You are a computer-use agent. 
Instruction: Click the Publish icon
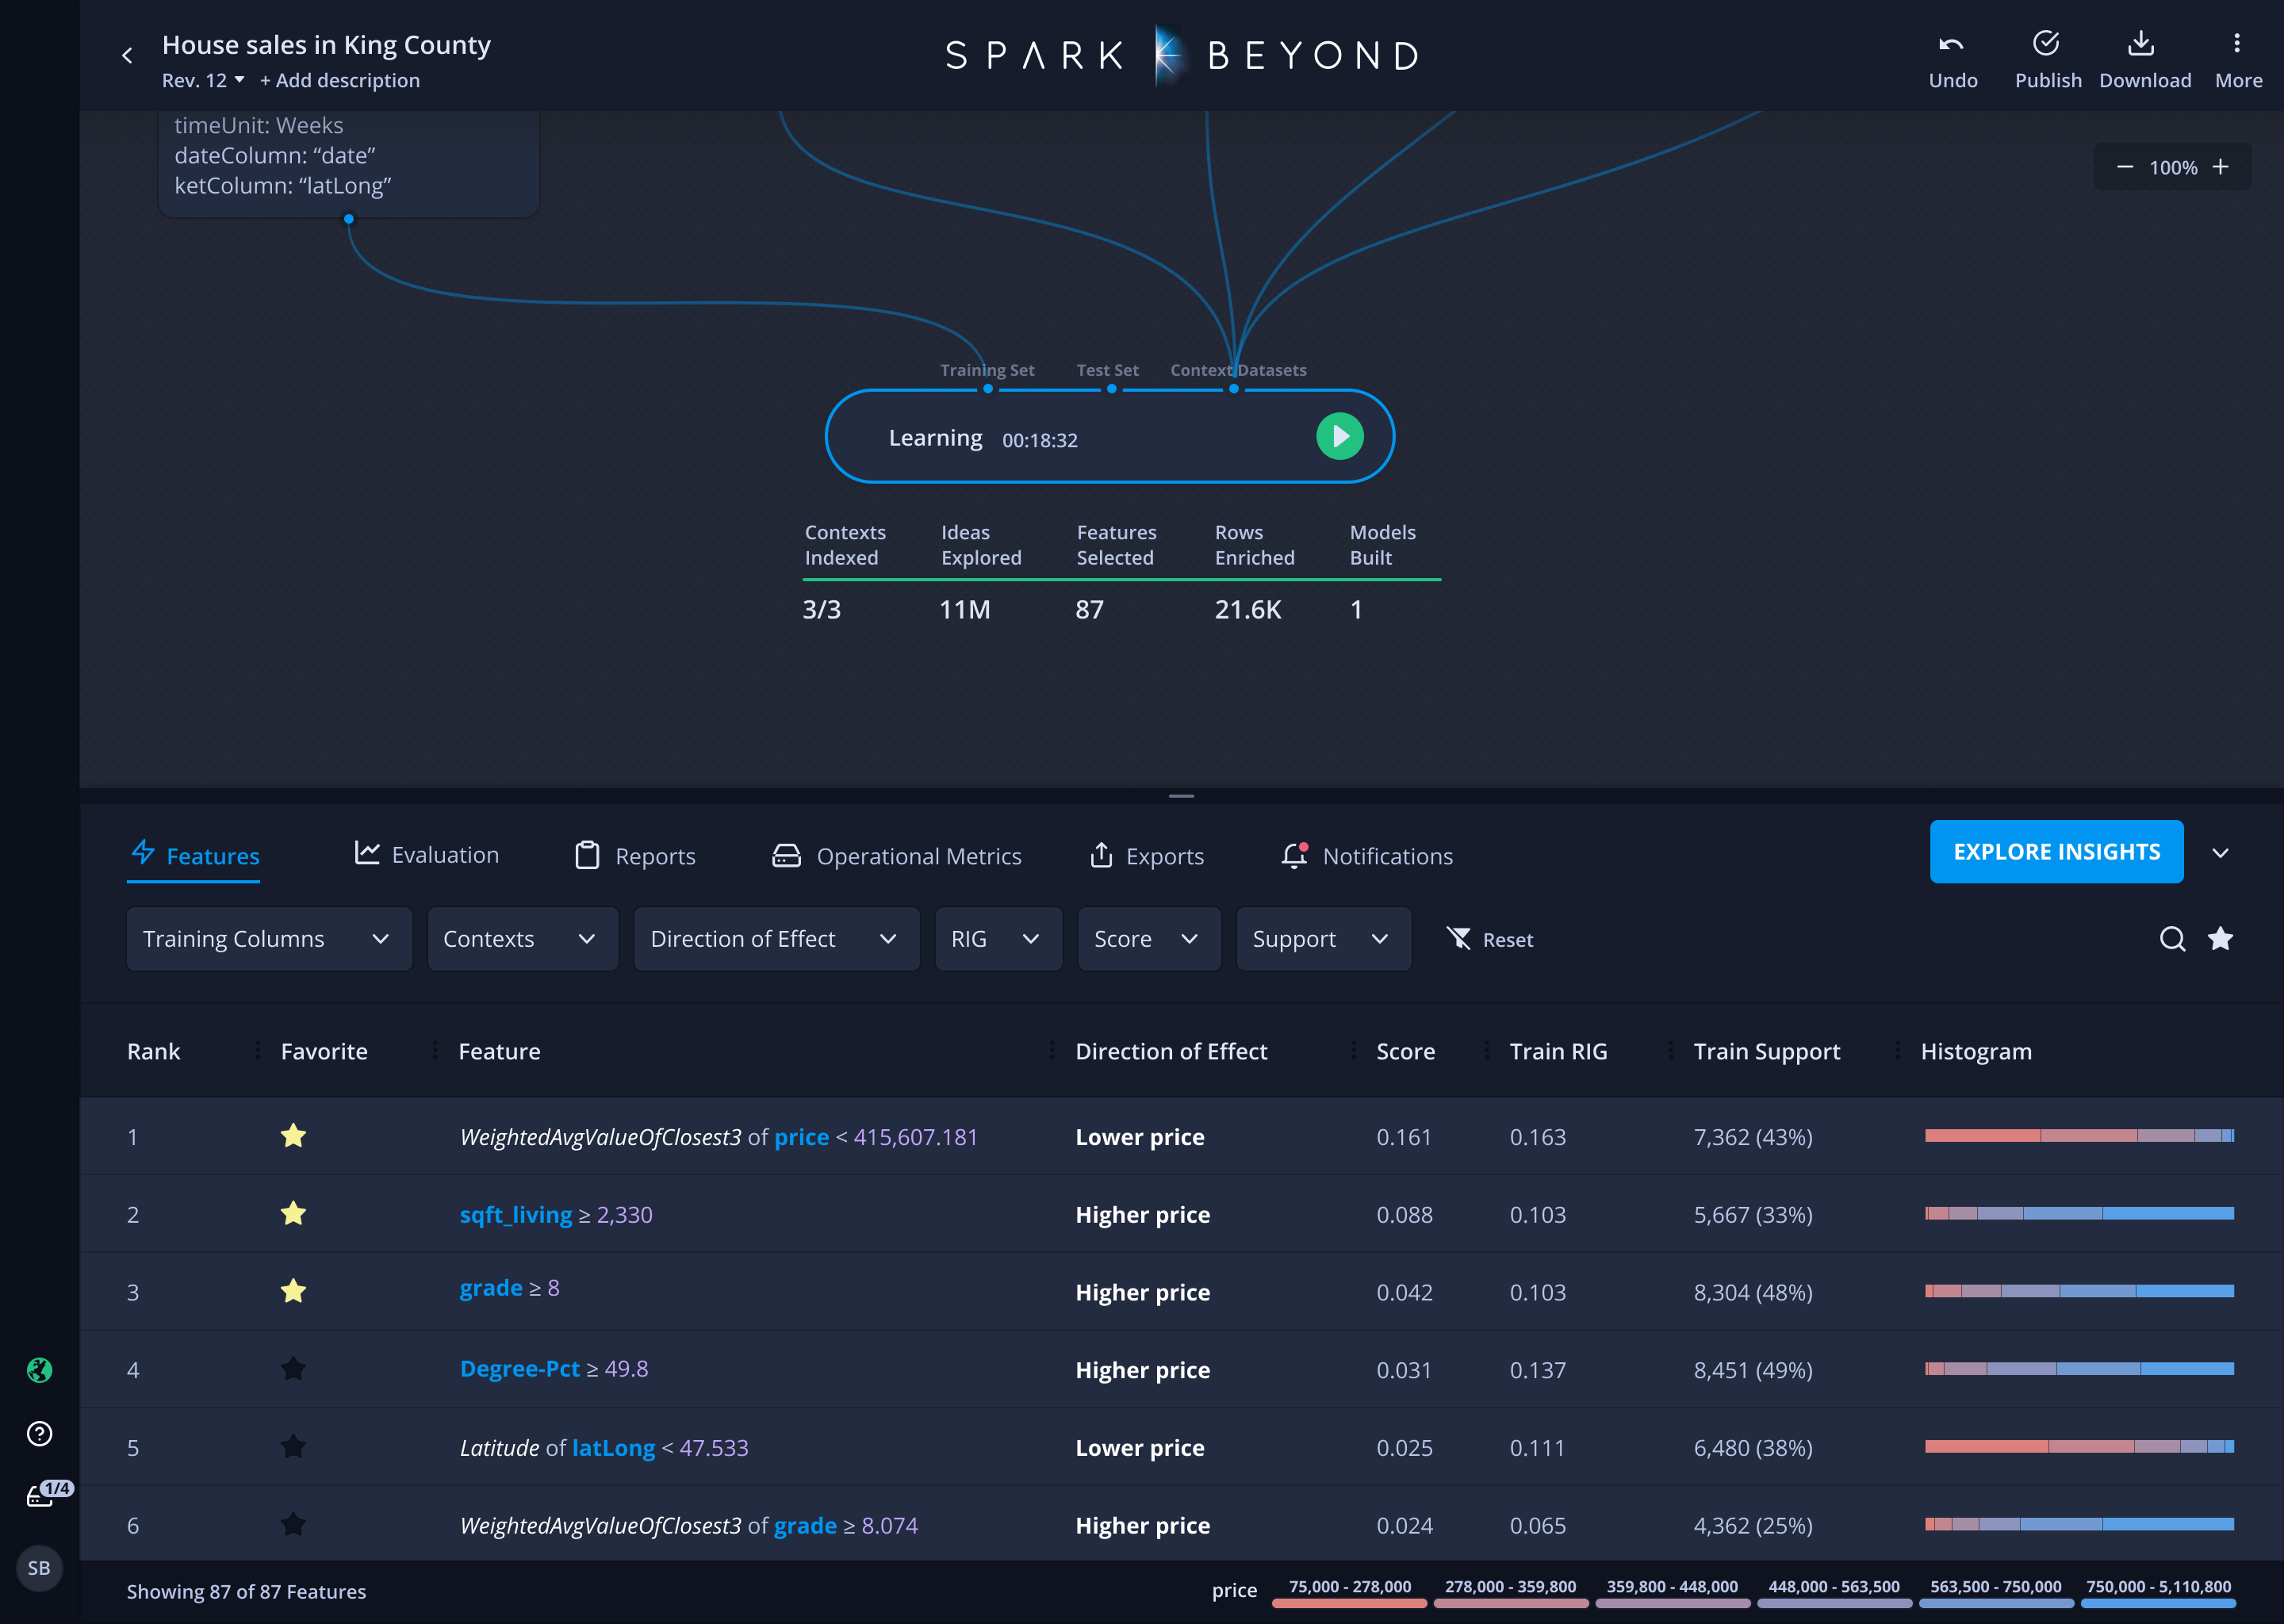(2046, 44)
